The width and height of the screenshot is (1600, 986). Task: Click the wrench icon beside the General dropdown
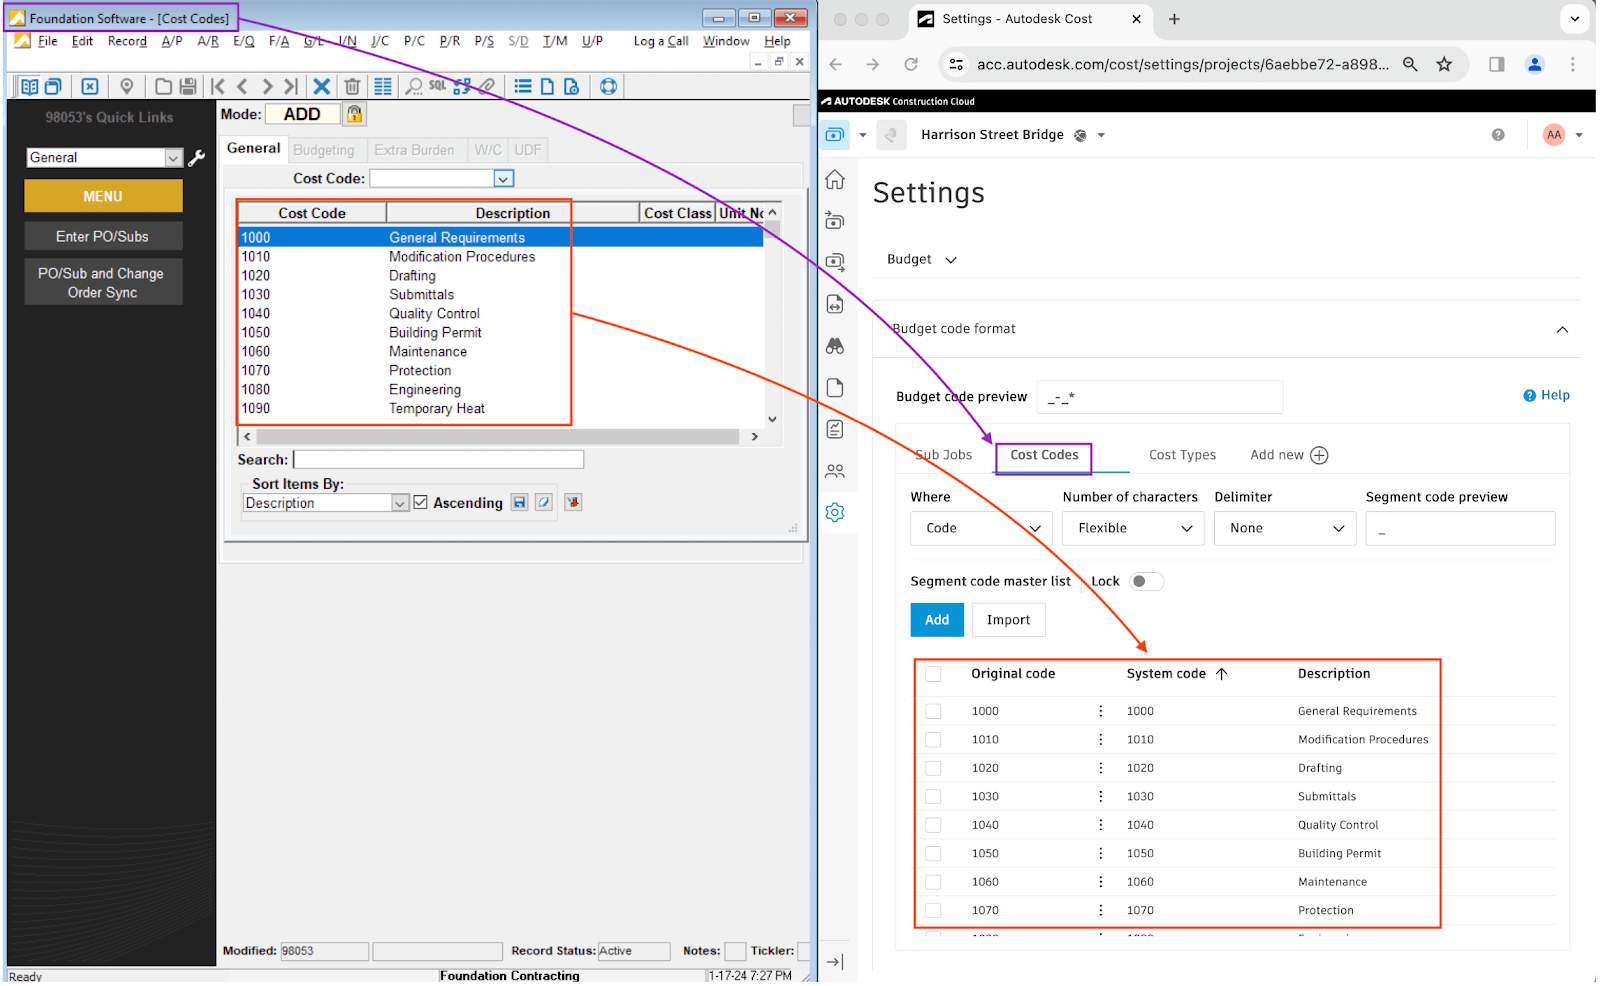click(197, 158)
